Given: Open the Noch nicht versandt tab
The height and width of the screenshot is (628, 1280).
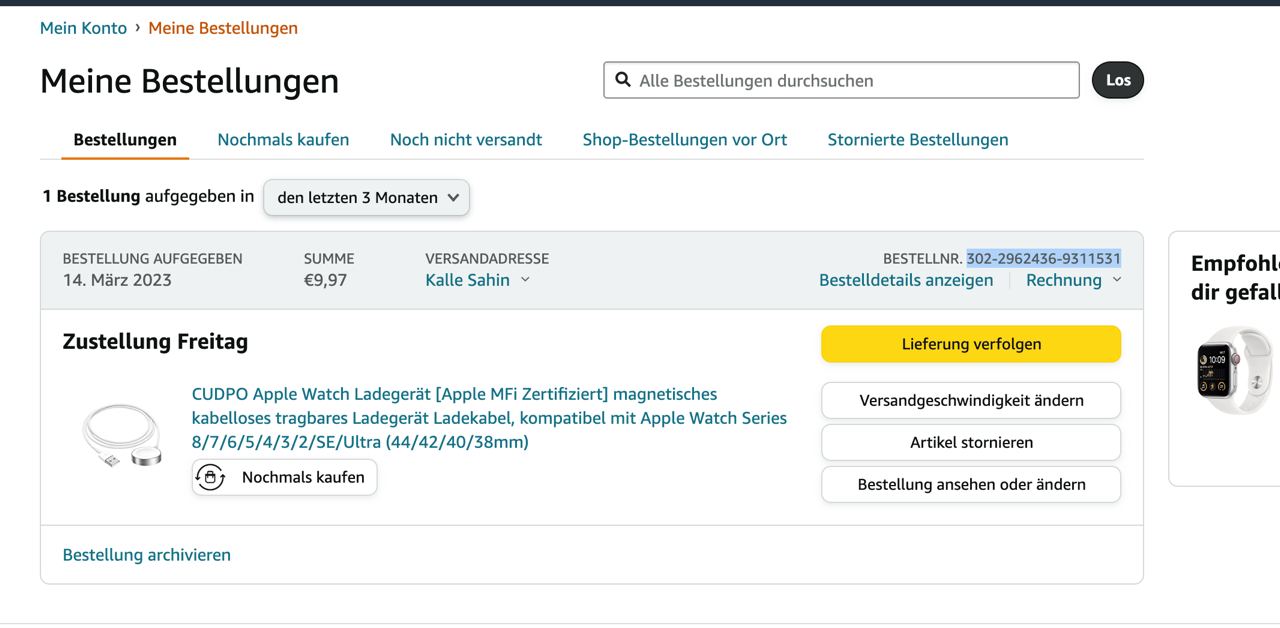Looking at the screenshot, I should click(466, 140).
